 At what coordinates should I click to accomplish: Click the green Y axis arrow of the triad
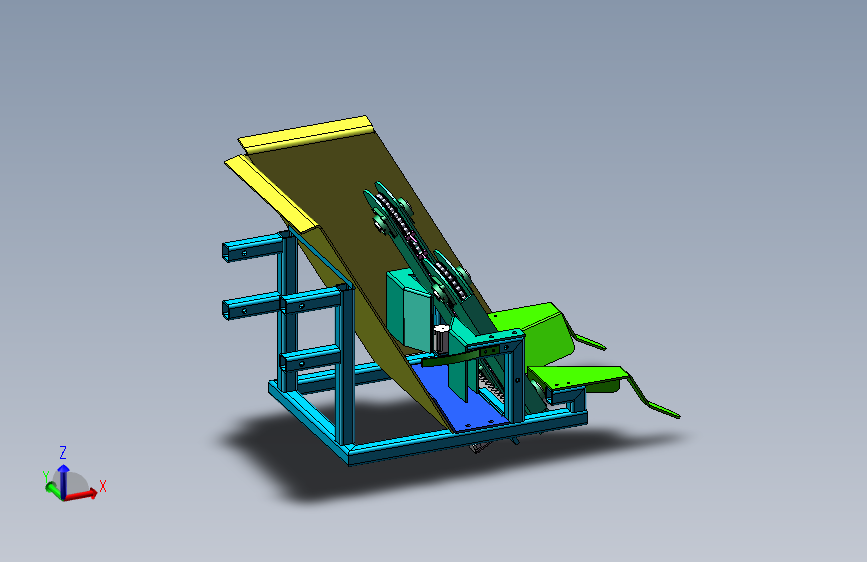click(x=53, y=488)
